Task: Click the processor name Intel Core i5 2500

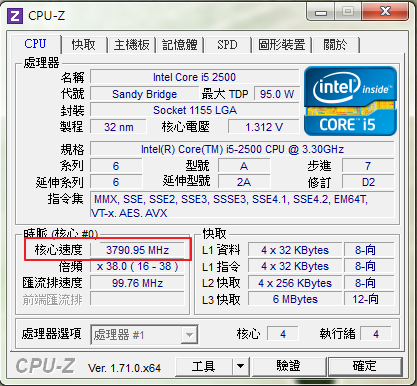Action: click(x=195, y=77)
